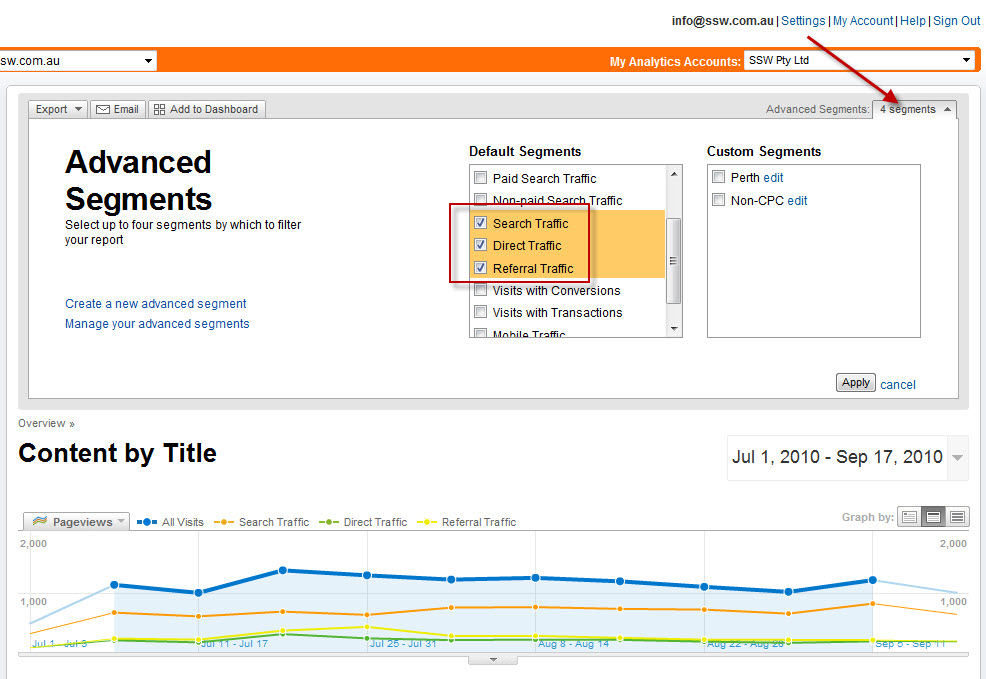Select the last Graph by view icon
The height and width of the screenshot is (679, 986).
pos(957,517)
